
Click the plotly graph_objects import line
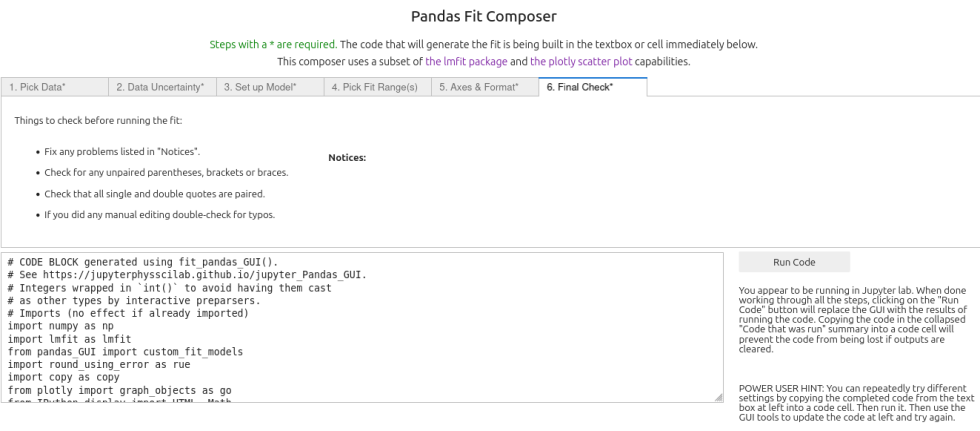pos(119,390)
